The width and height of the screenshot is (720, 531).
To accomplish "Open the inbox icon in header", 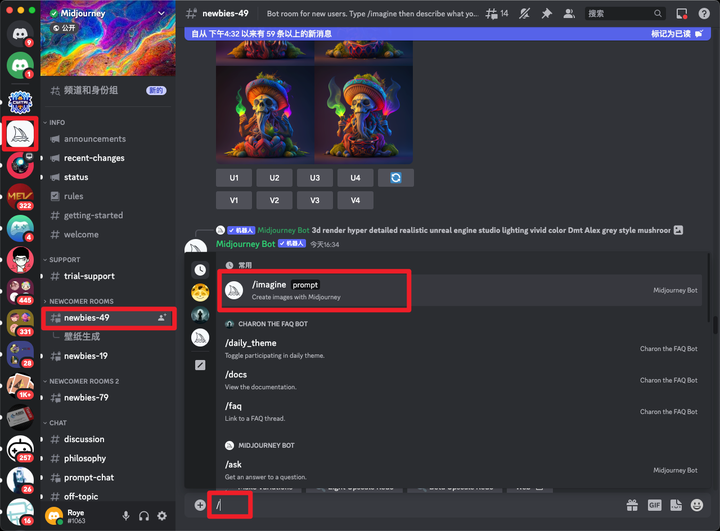I will click(x=682, y=14).
